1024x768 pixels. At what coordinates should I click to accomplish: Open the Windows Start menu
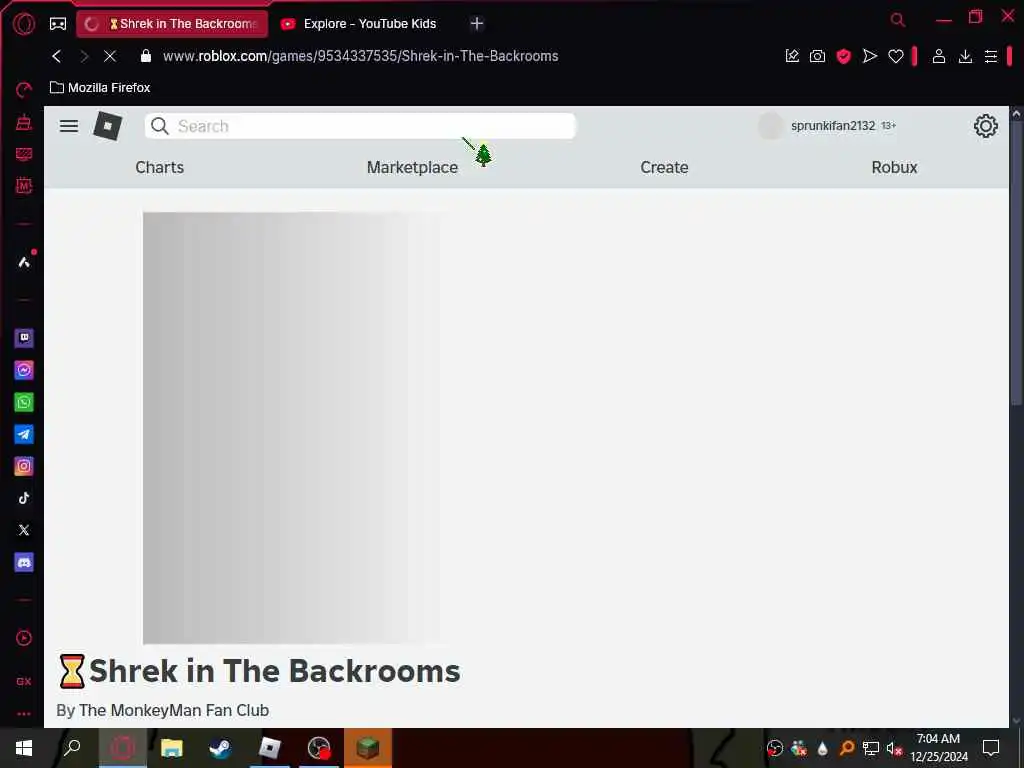click(24, 748)
